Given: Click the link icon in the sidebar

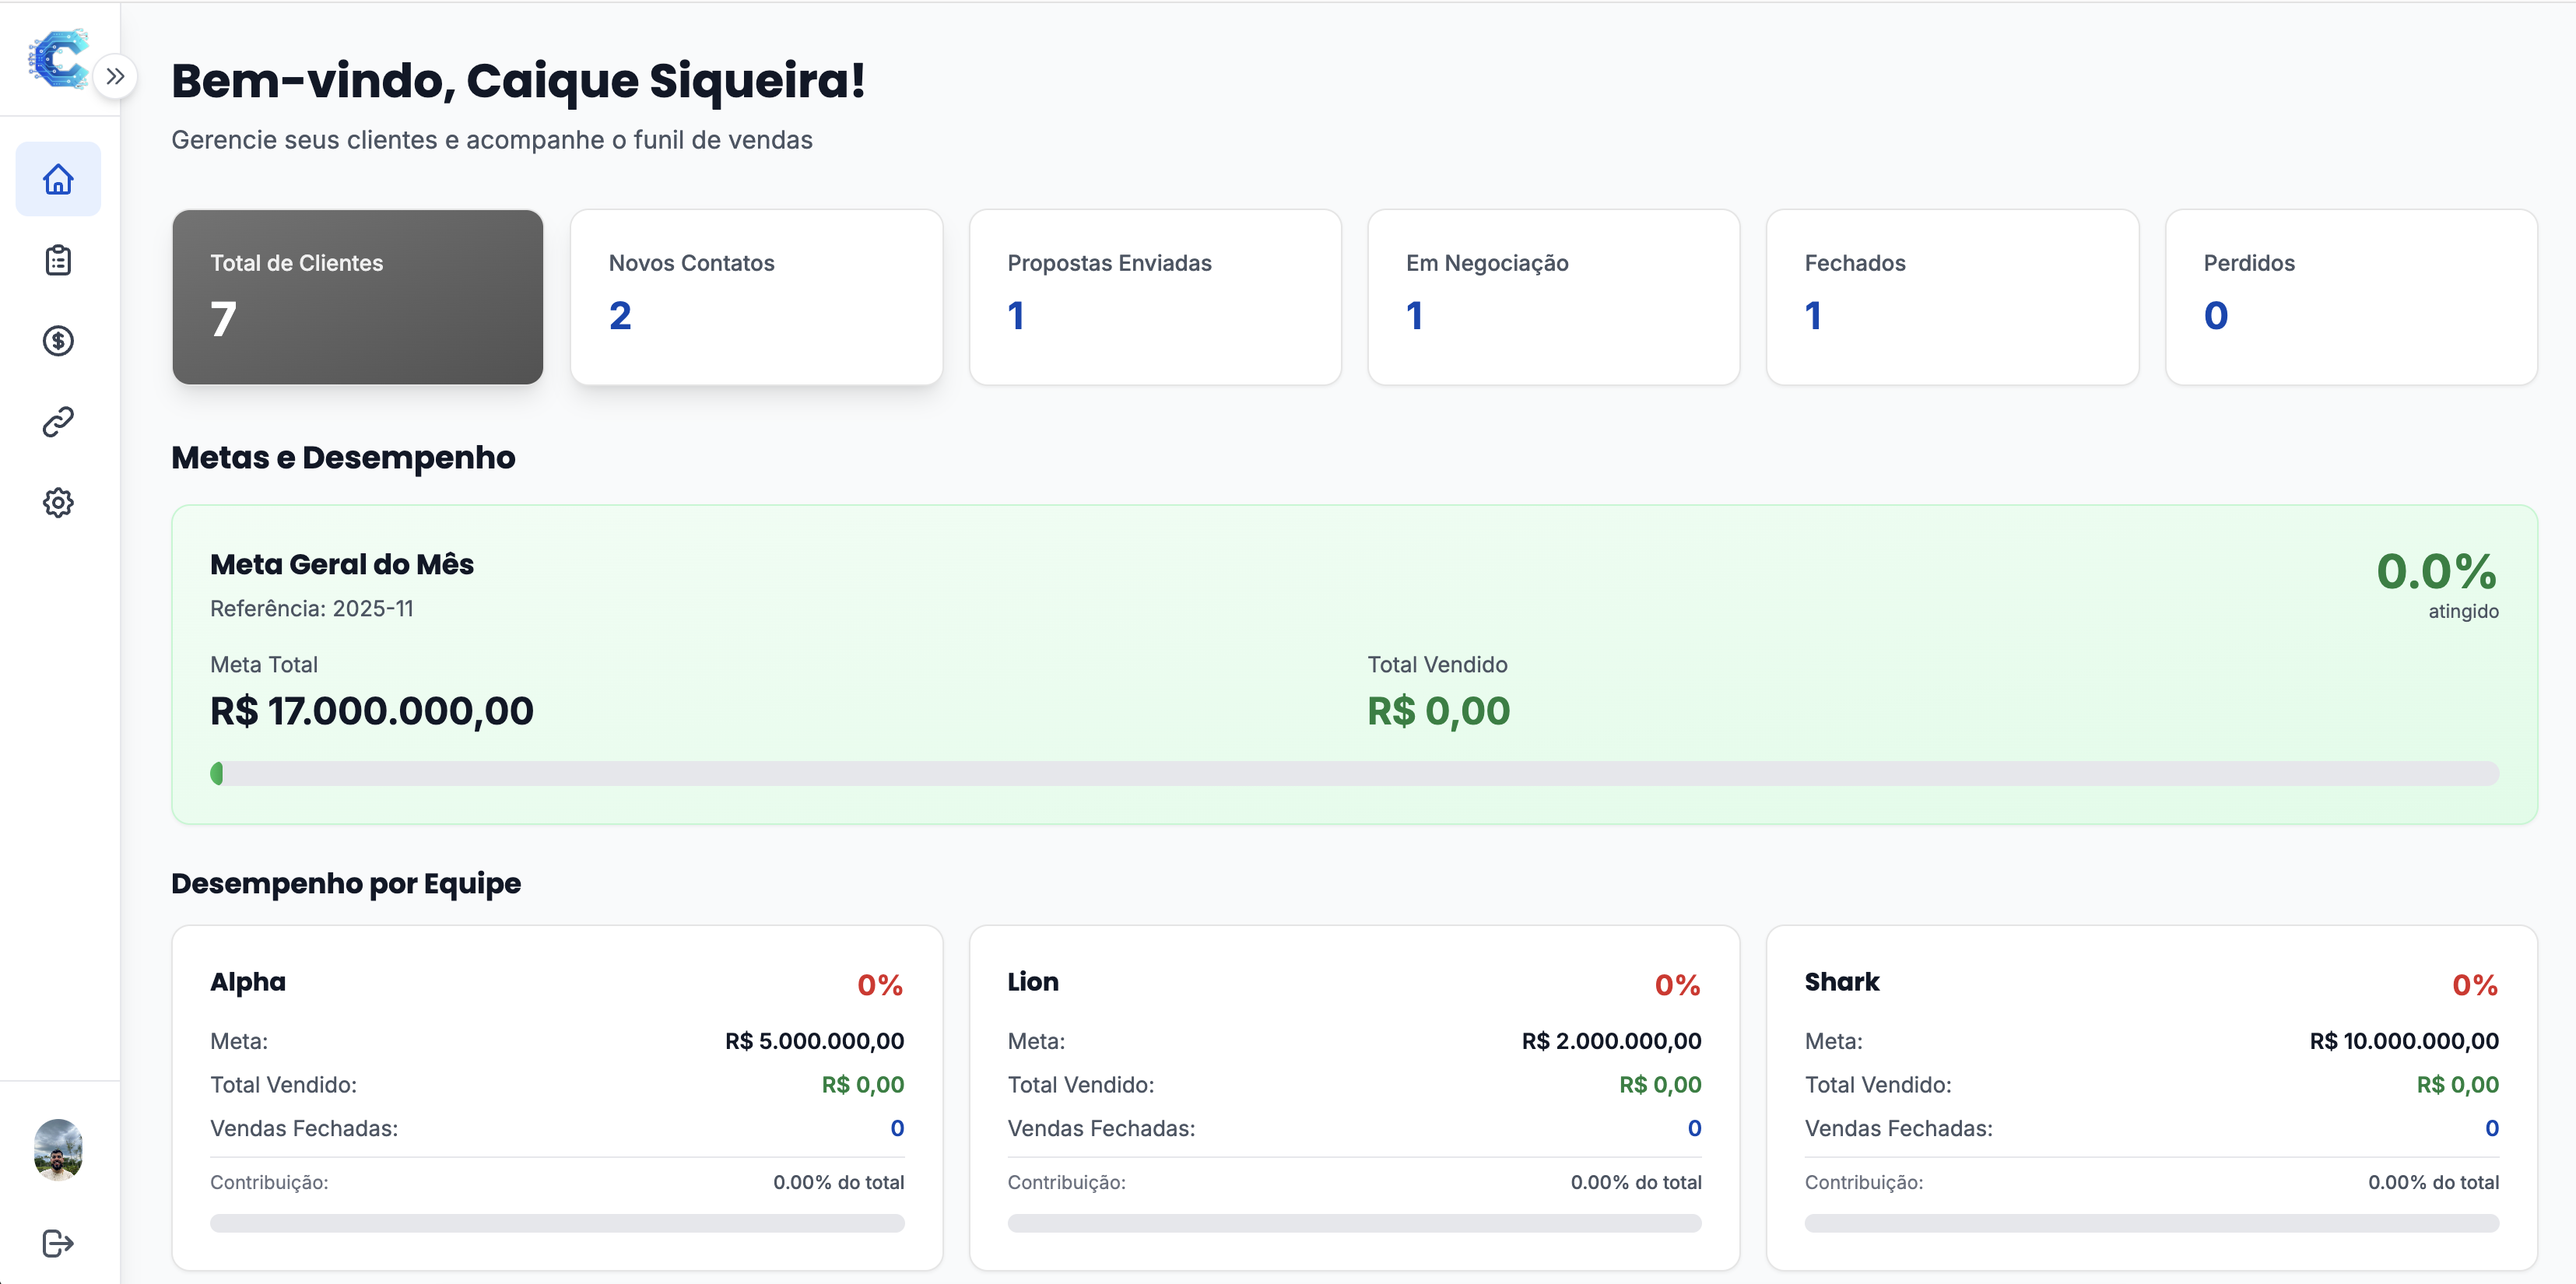Looking at the screenshot, I should (x=58, y=421).
